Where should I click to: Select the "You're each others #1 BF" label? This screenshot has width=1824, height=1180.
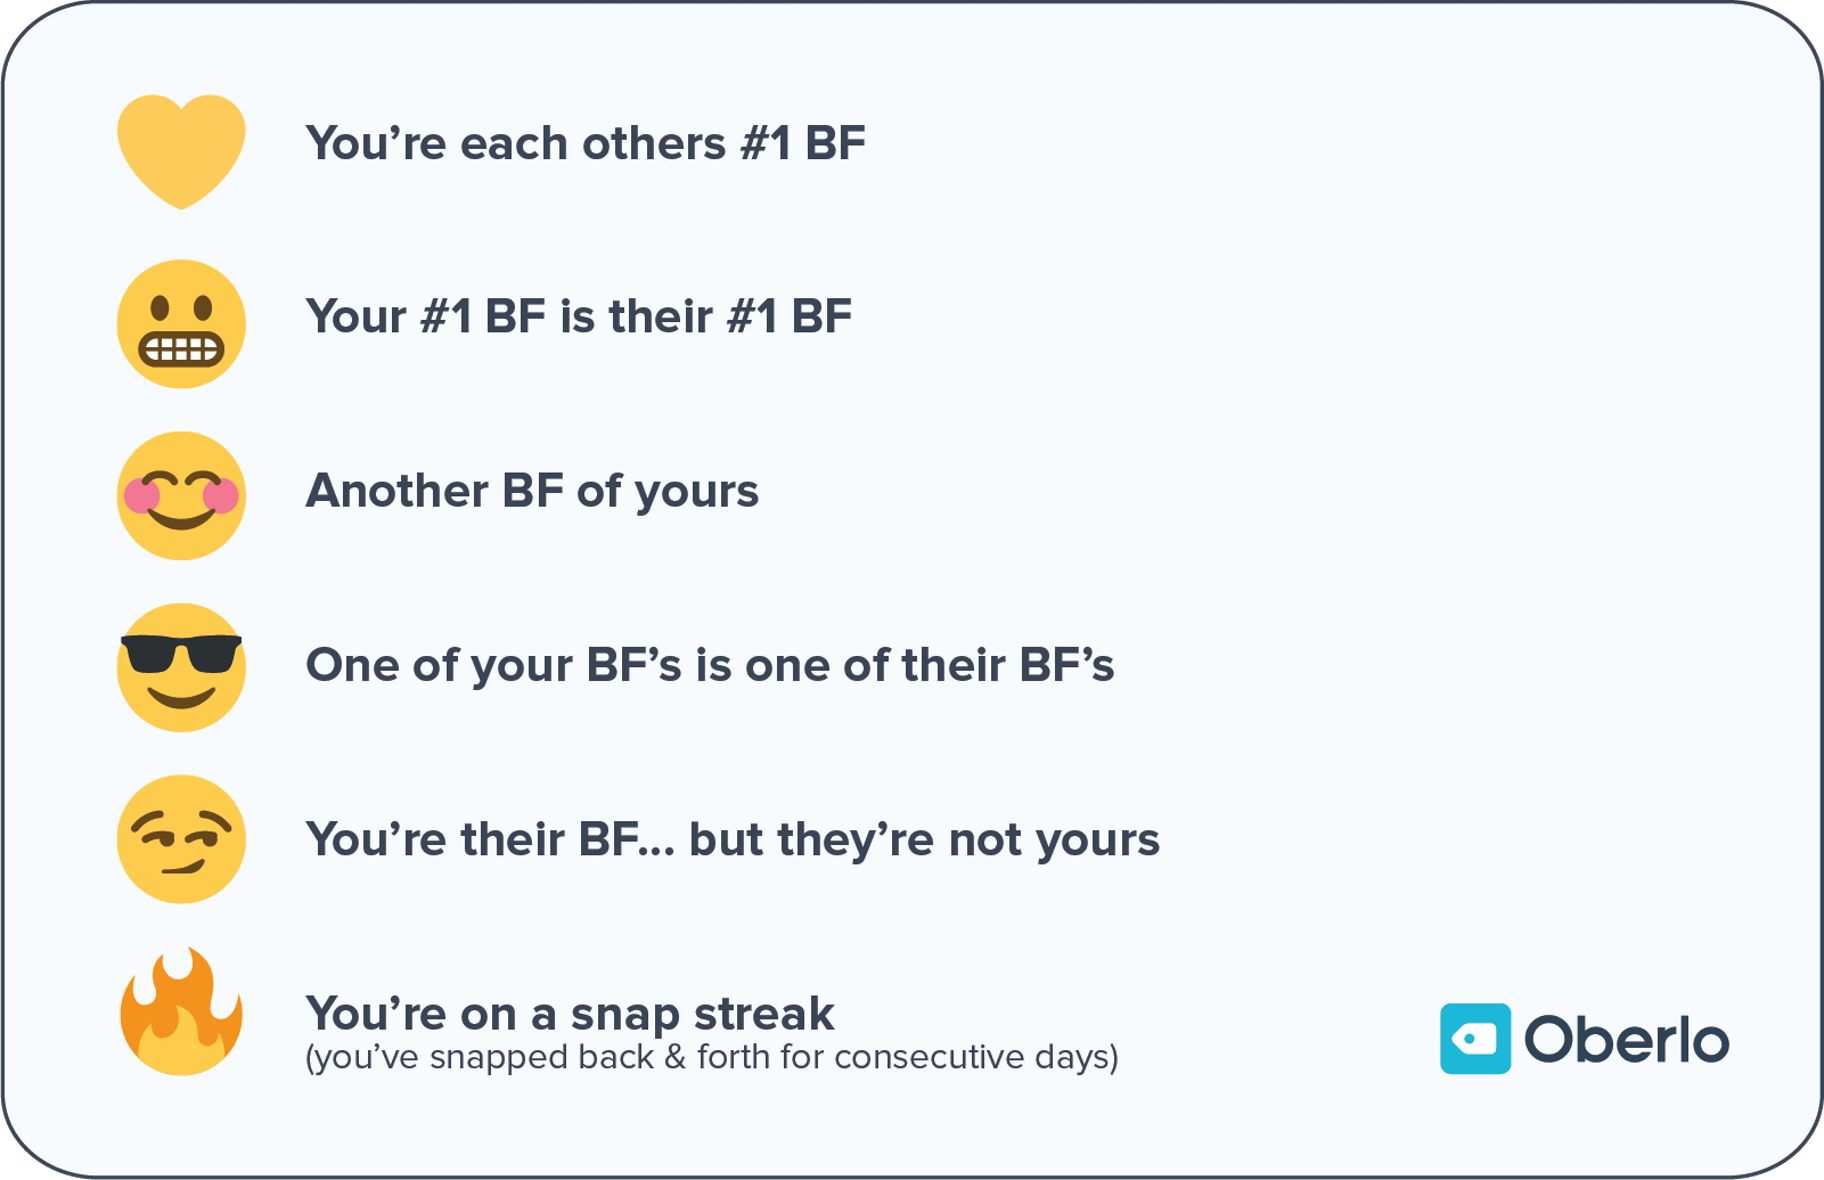pos(585,143)
